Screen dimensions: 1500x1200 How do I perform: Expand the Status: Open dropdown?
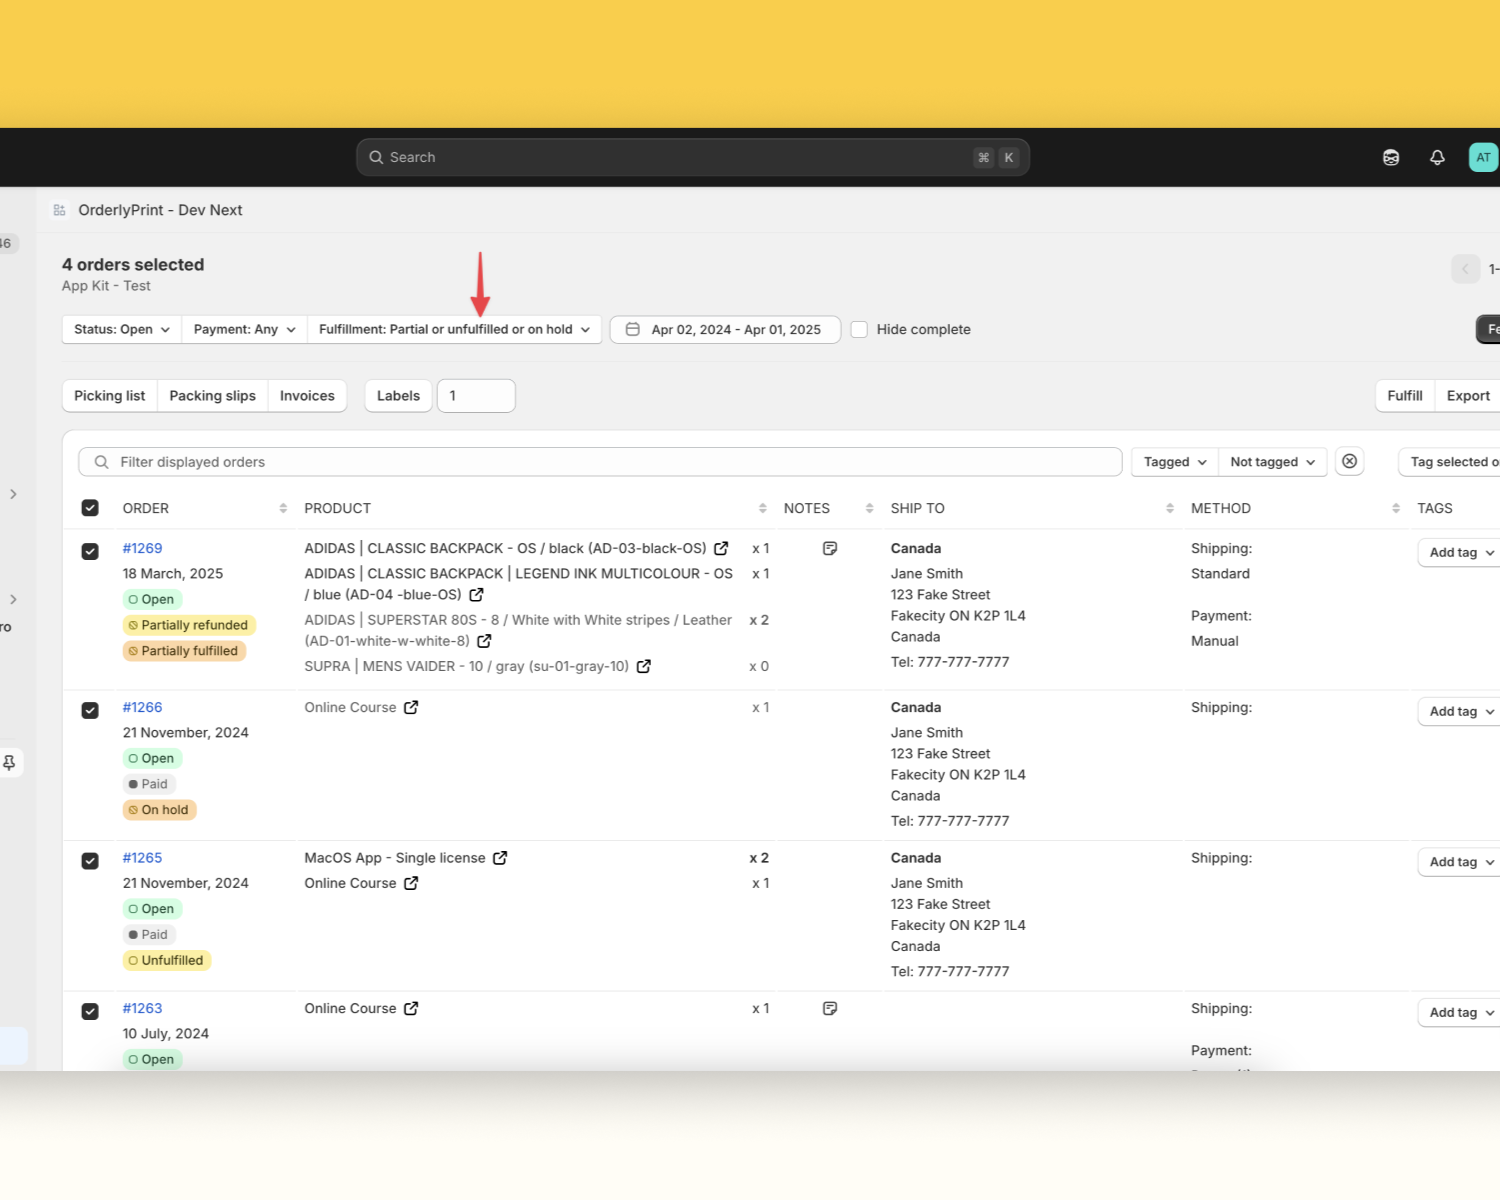(x=122, y=329)
